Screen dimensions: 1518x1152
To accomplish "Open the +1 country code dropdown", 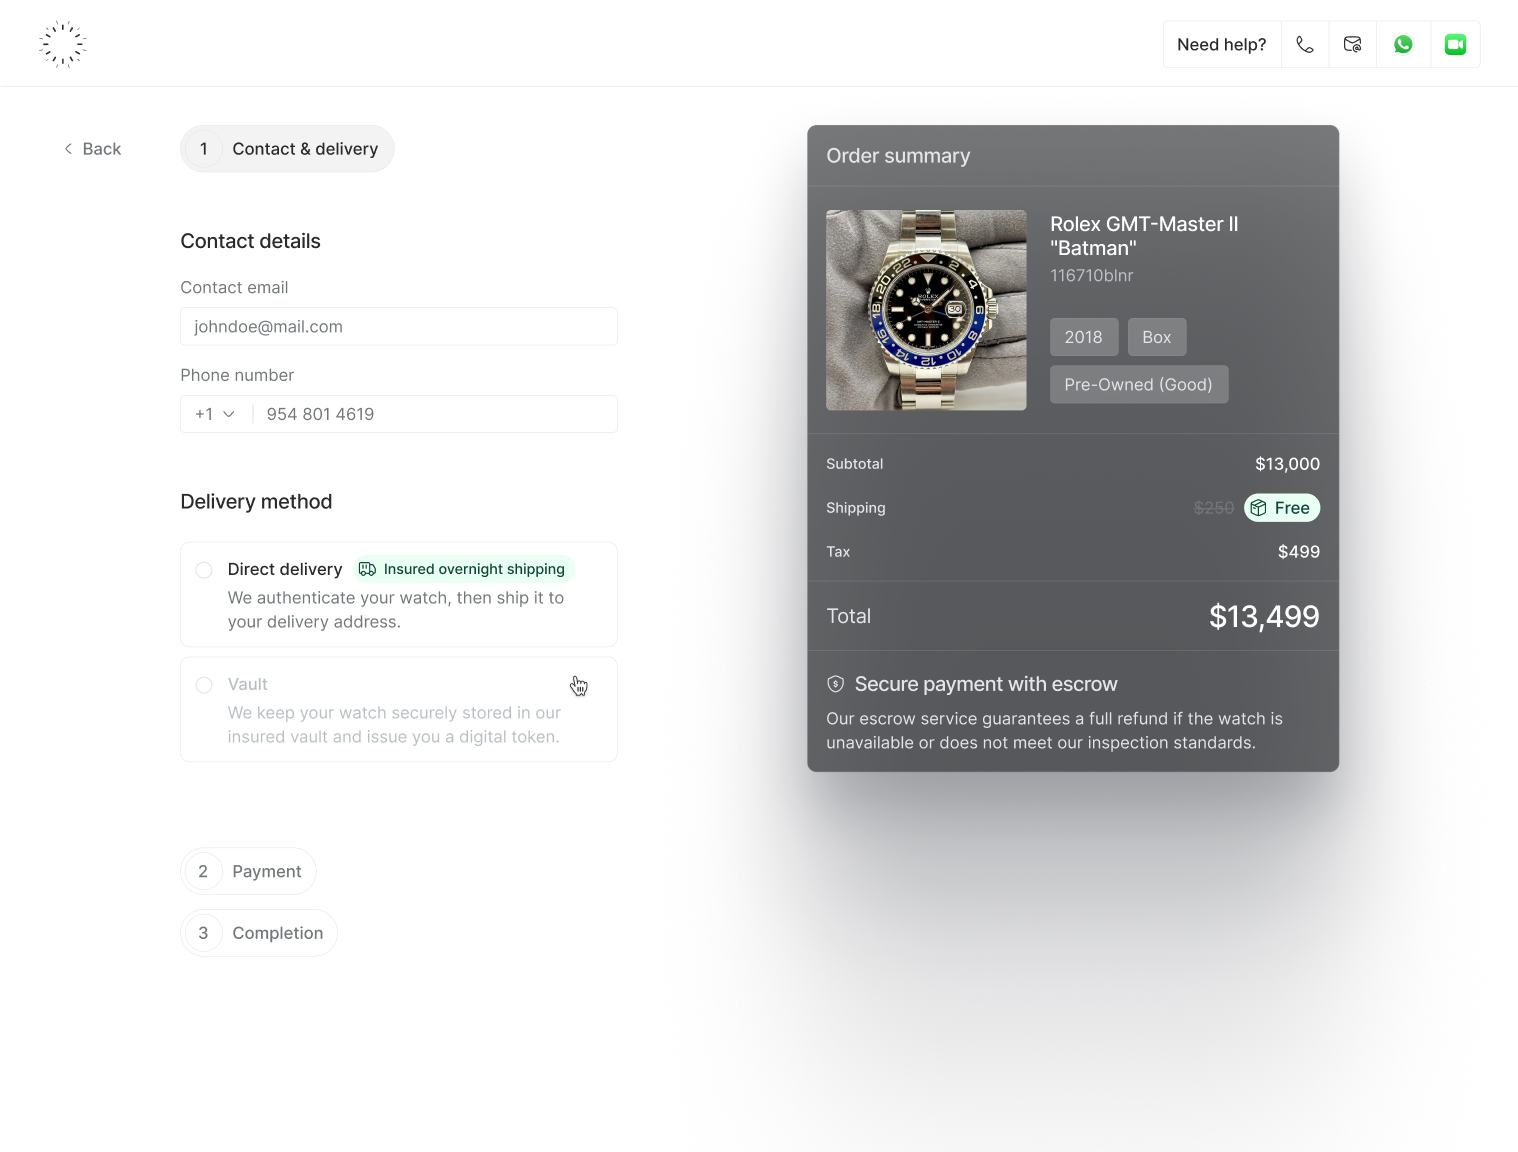I will tap(215, 414).
